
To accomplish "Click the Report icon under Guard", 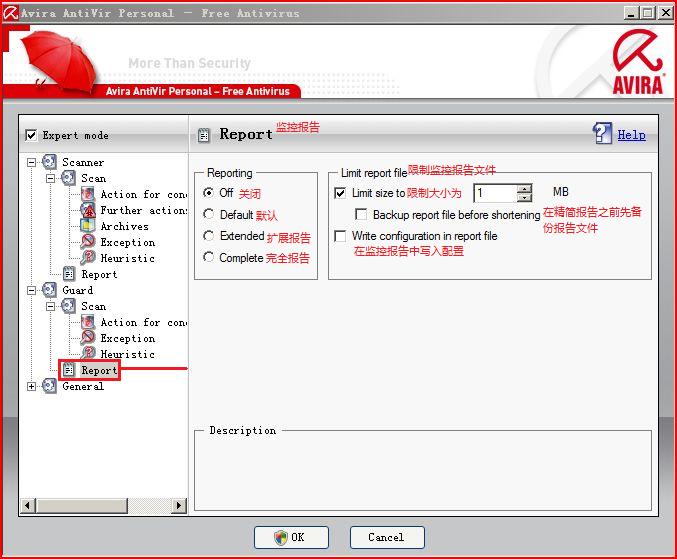I will [x=69, y=370].
